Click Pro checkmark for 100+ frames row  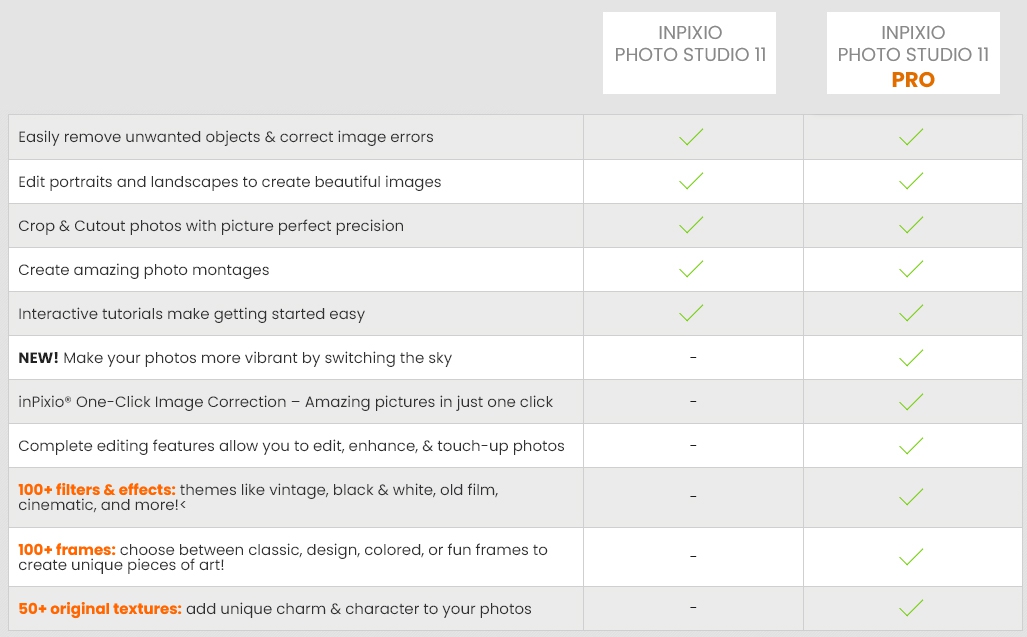(911, 557)
